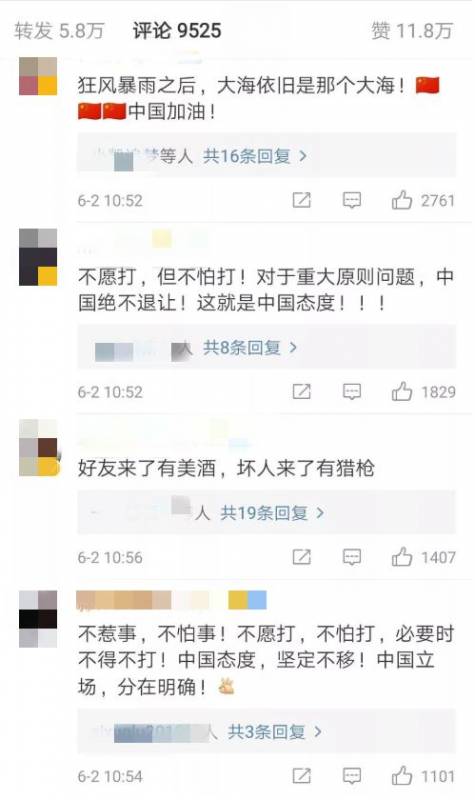The image size is (475, 800).
Task: Like the comment showing 1407 likes
Action: tap(402, 557)
